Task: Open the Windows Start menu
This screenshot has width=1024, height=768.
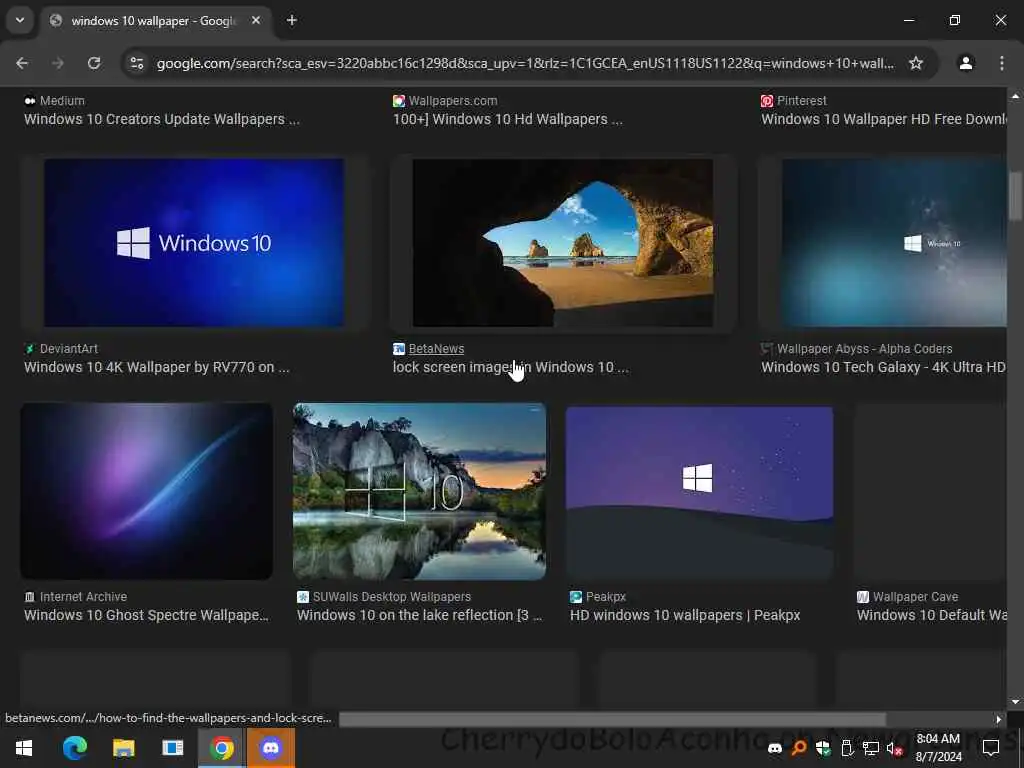Action: pos(24,748)
